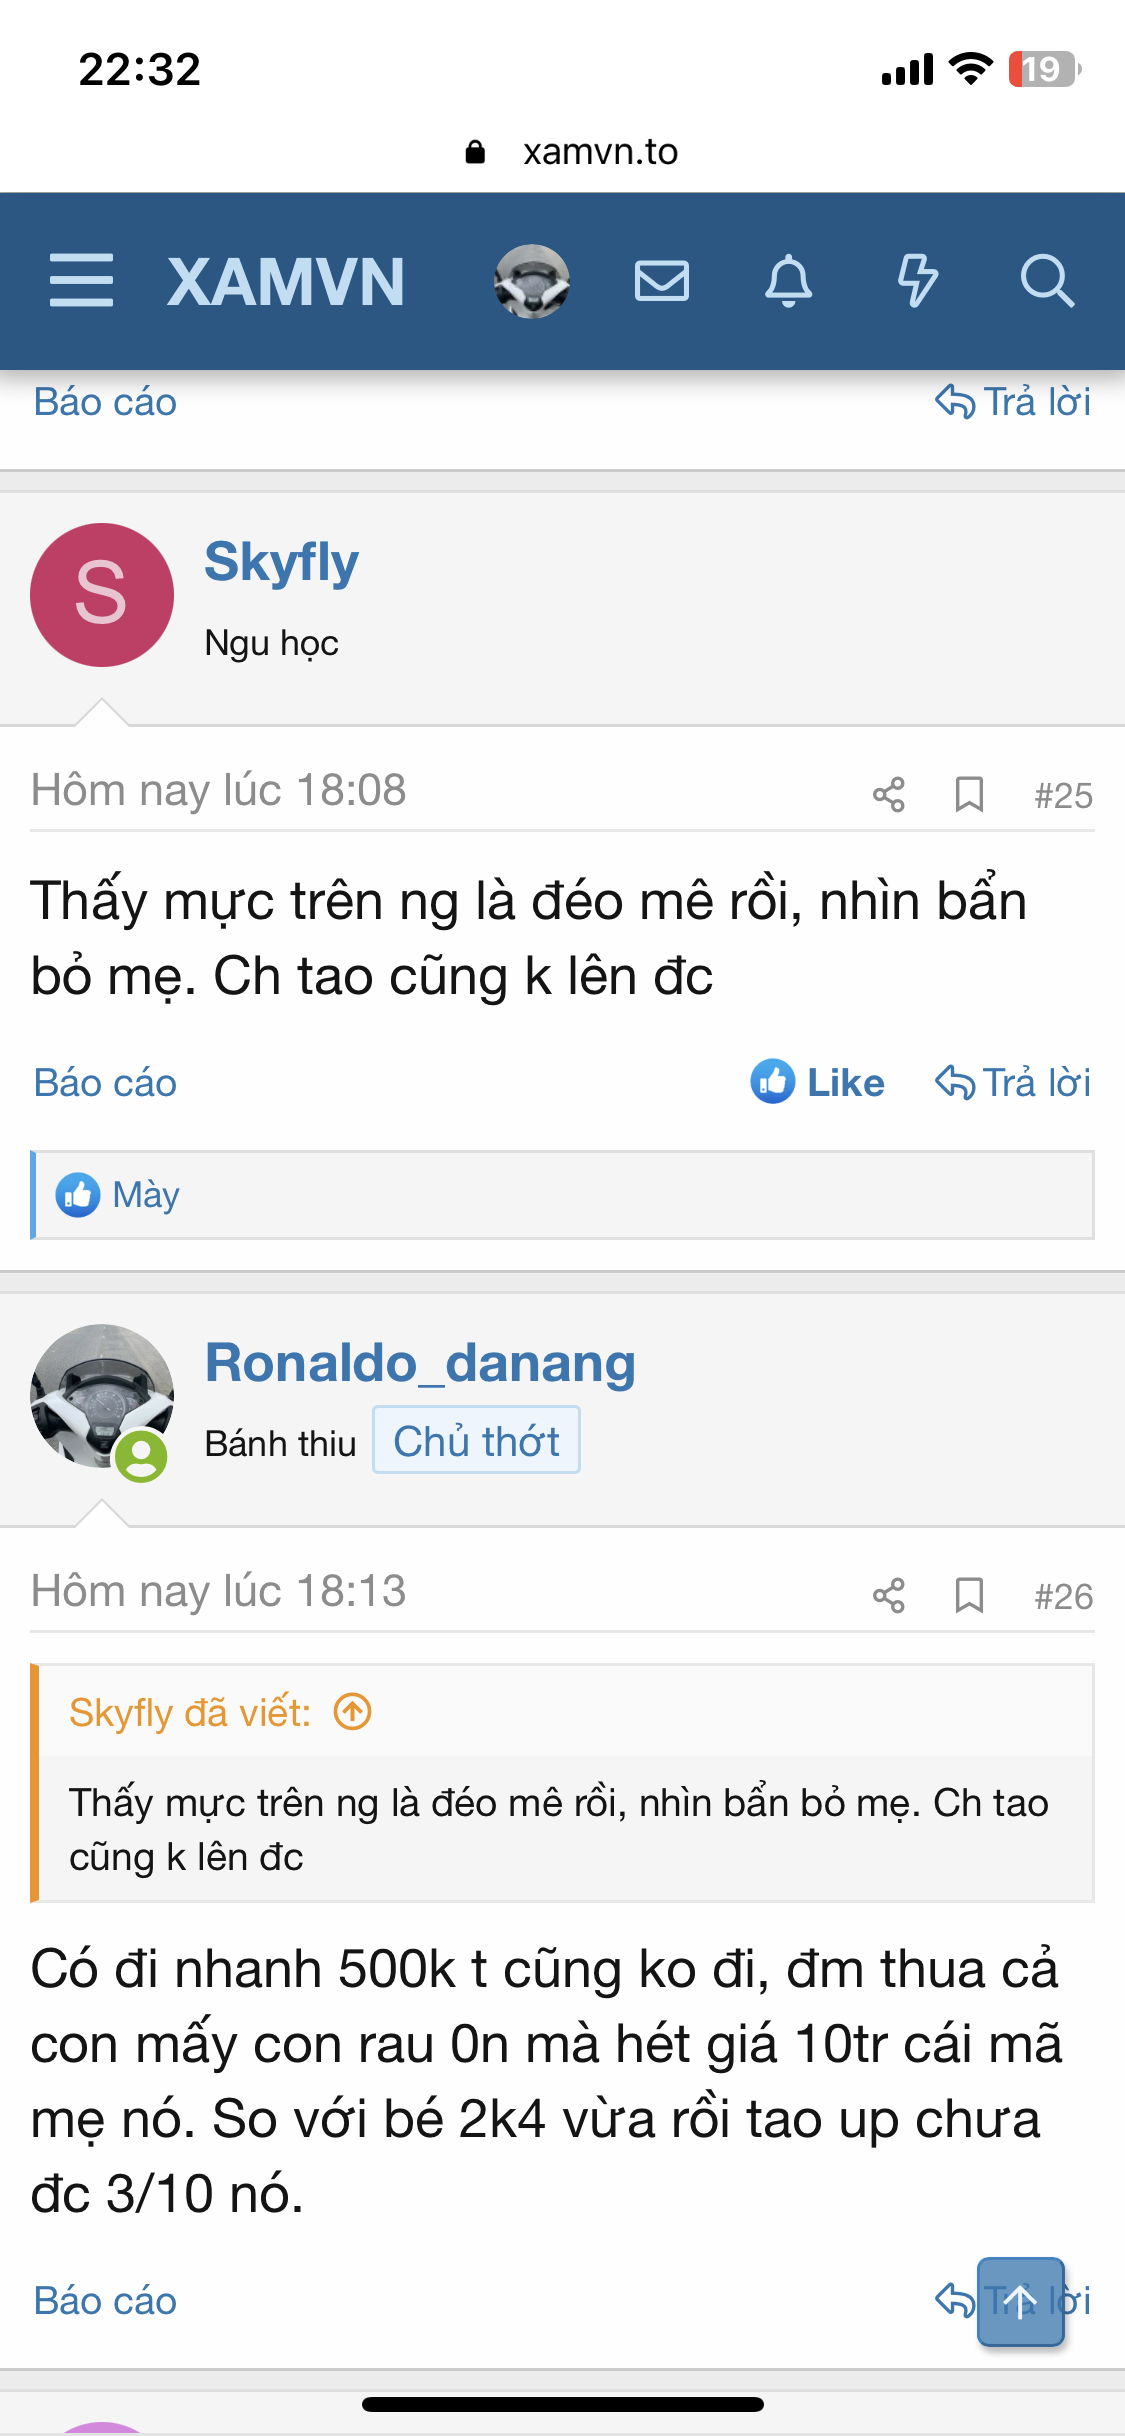Jump to quoted Skyfly post arrow
This screenshot has width=1125, height=2436.
coord(352,1712)
